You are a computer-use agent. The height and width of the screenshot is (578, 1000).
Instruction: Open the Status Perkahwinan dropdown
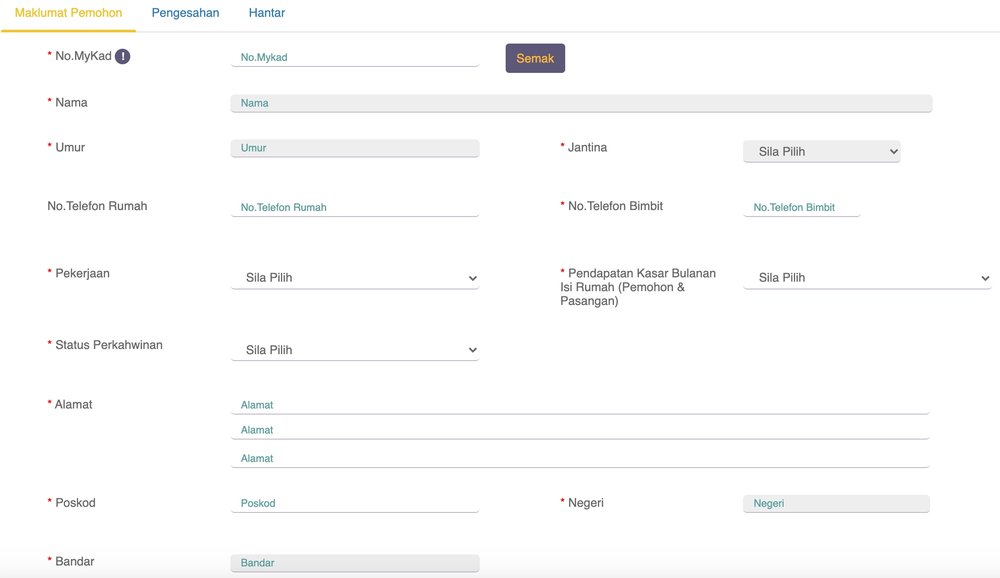coord(355,349)
